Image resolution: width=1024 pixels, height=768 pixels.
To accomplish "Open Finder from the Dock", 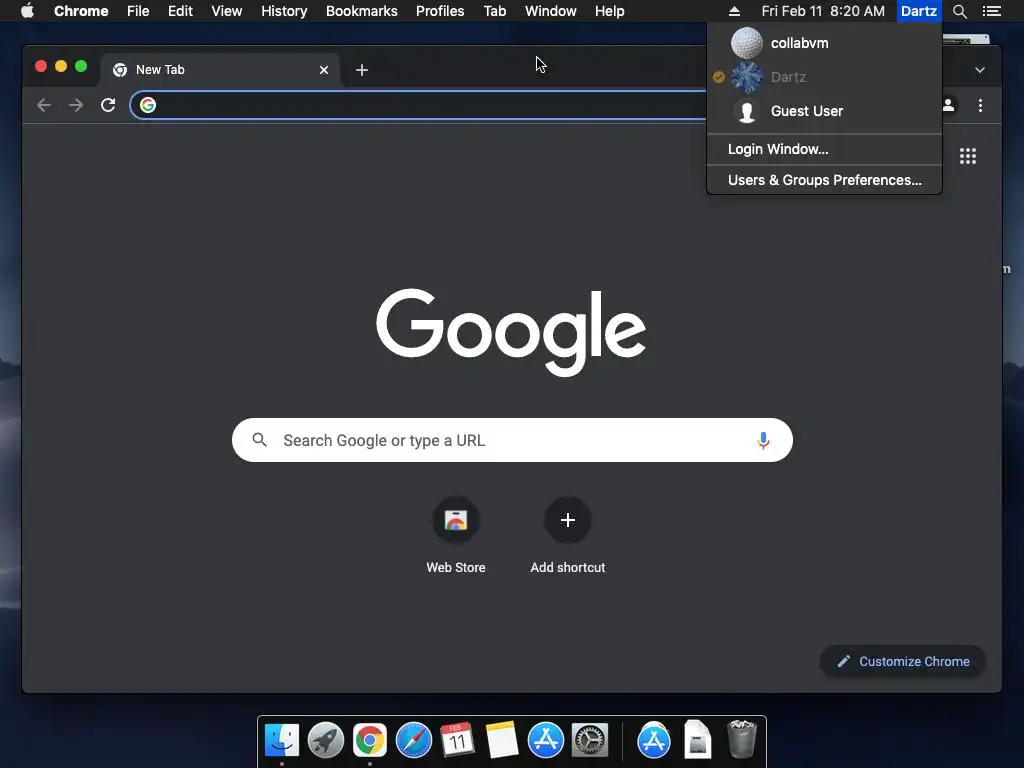I will coord(281,741).
